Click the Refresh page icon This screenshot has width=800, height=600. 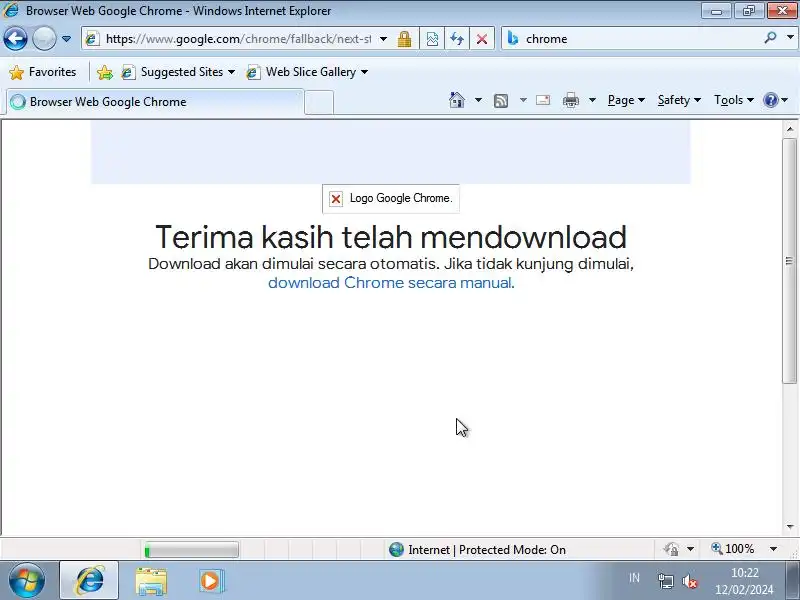point(457,39)
